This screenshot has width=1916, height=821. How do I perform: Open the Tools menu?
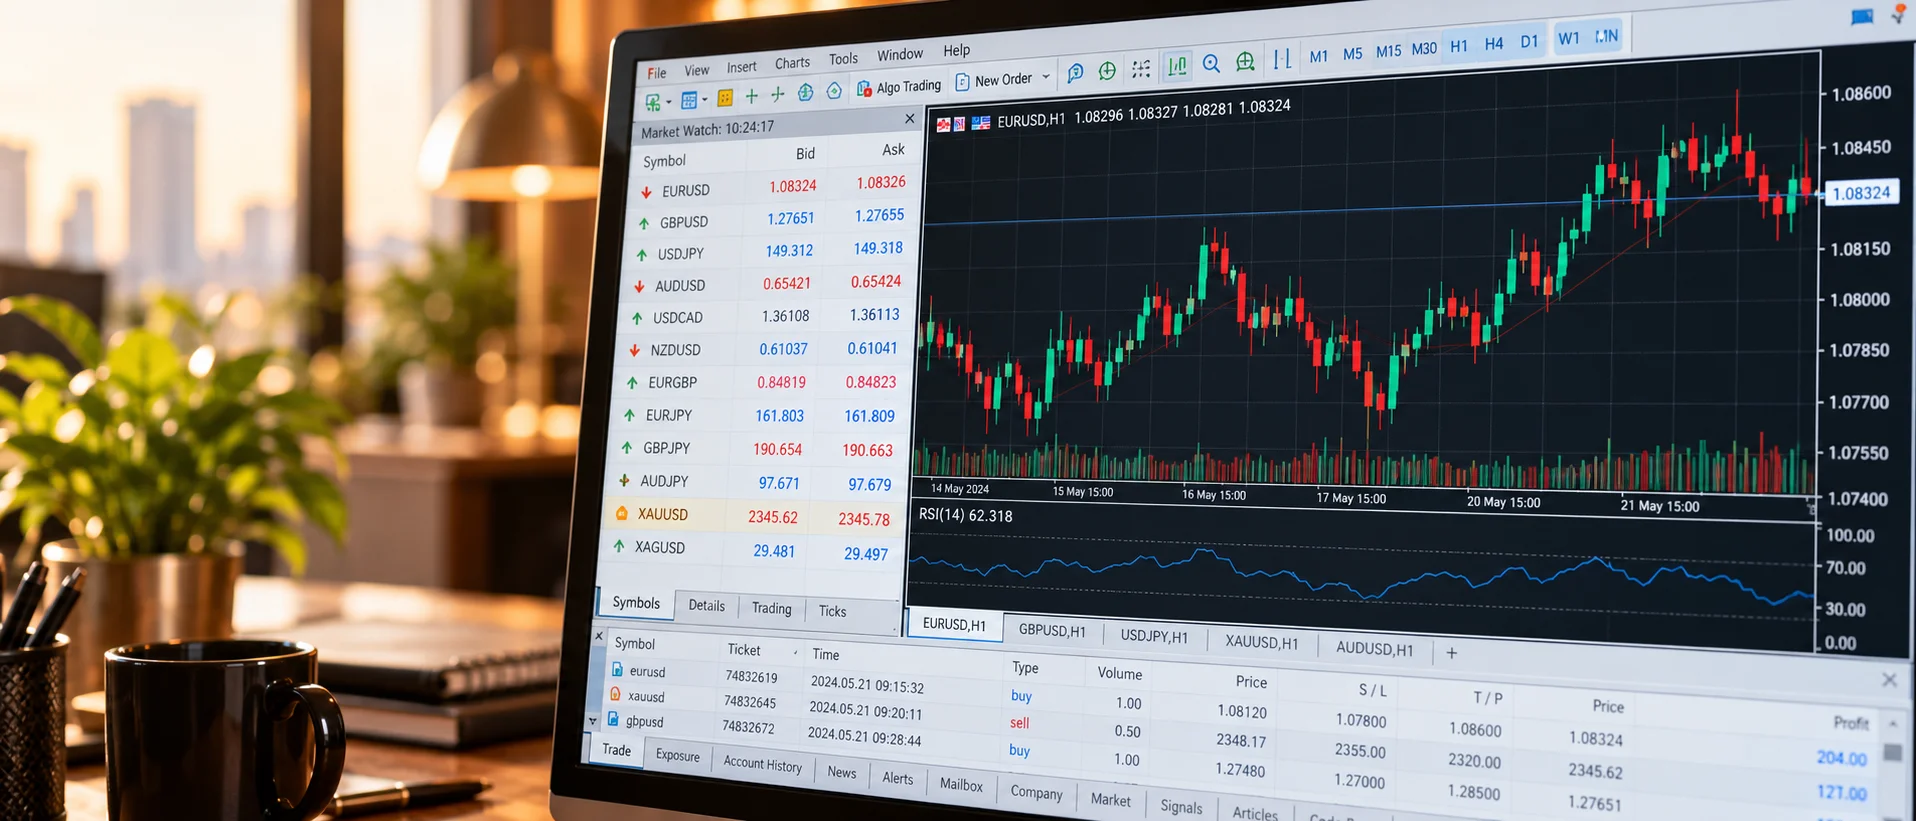point(843,59)
